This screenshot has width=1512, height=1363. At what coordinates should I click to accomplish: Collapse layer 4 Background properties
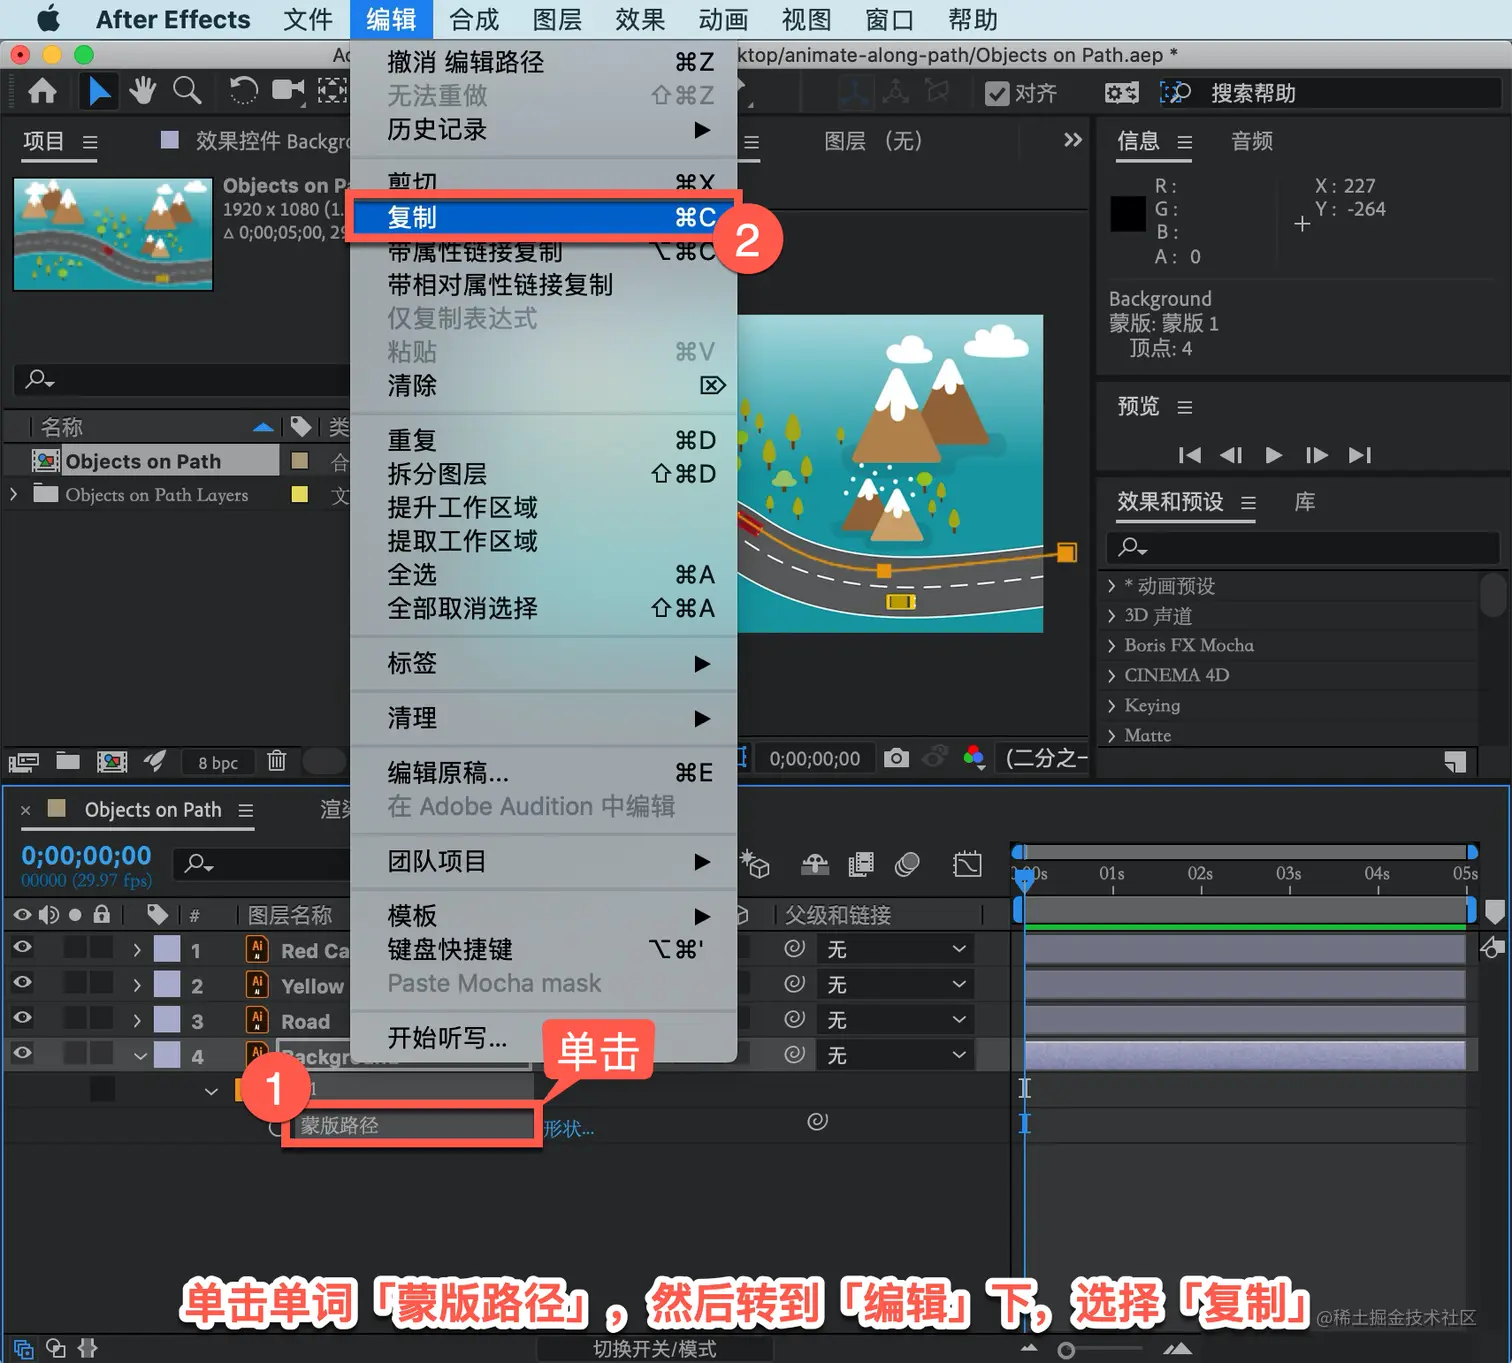140,1056
